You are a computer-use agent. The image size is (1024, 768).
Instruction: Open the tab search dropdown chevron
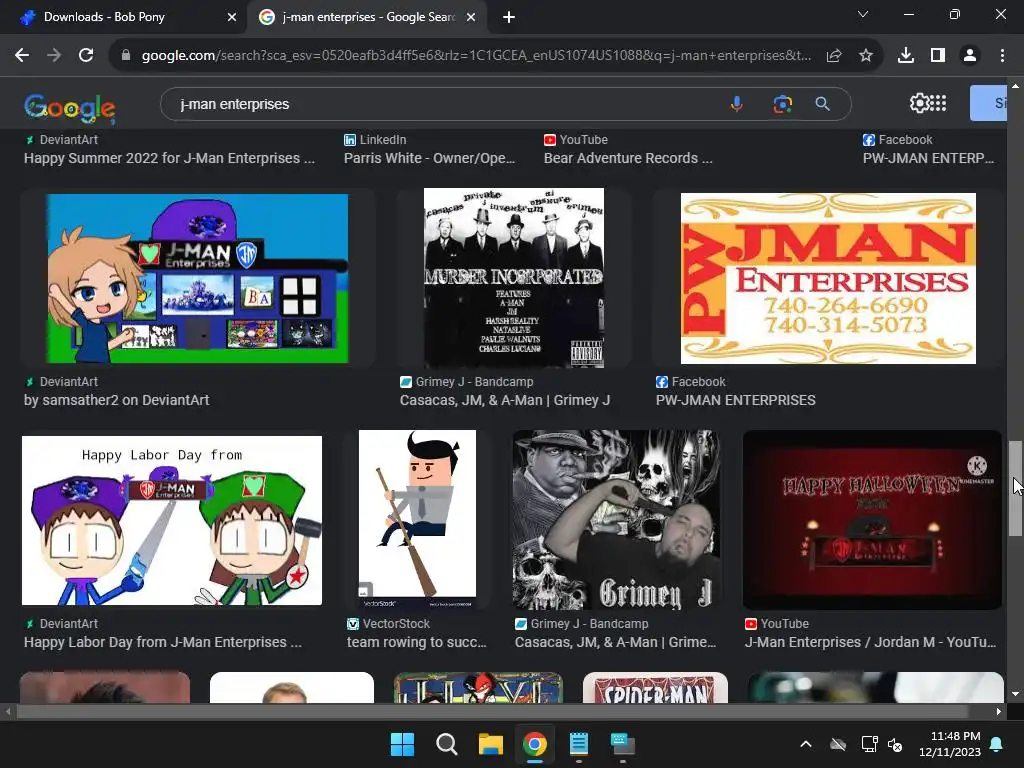click(863, 14)
